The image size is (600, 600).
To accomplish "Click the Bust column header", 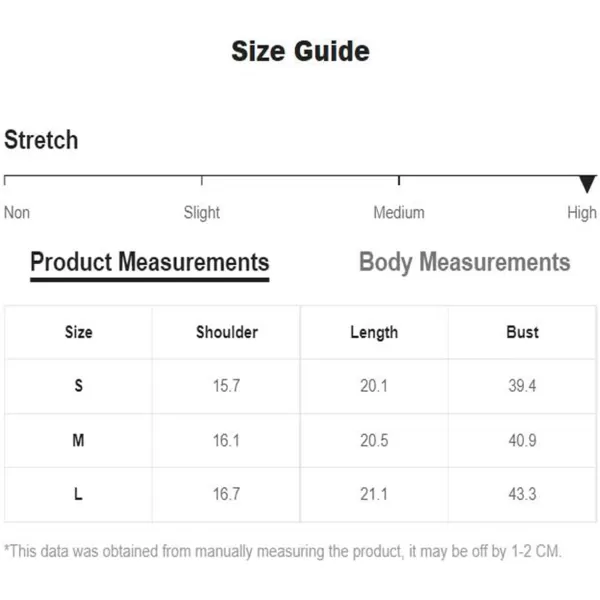I will tap(522, 332).
